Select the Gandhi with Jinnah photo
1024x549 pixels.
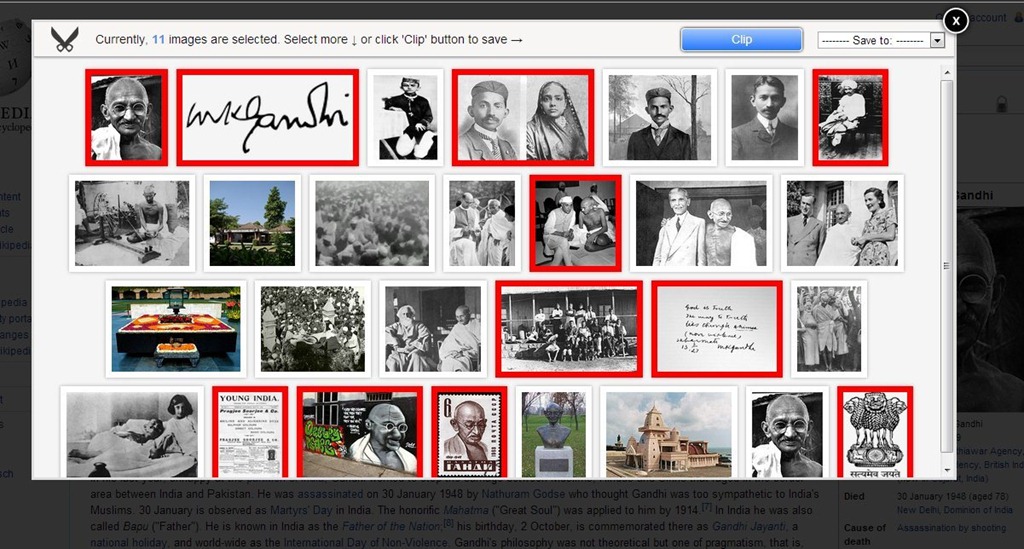(x=701, y=223)
